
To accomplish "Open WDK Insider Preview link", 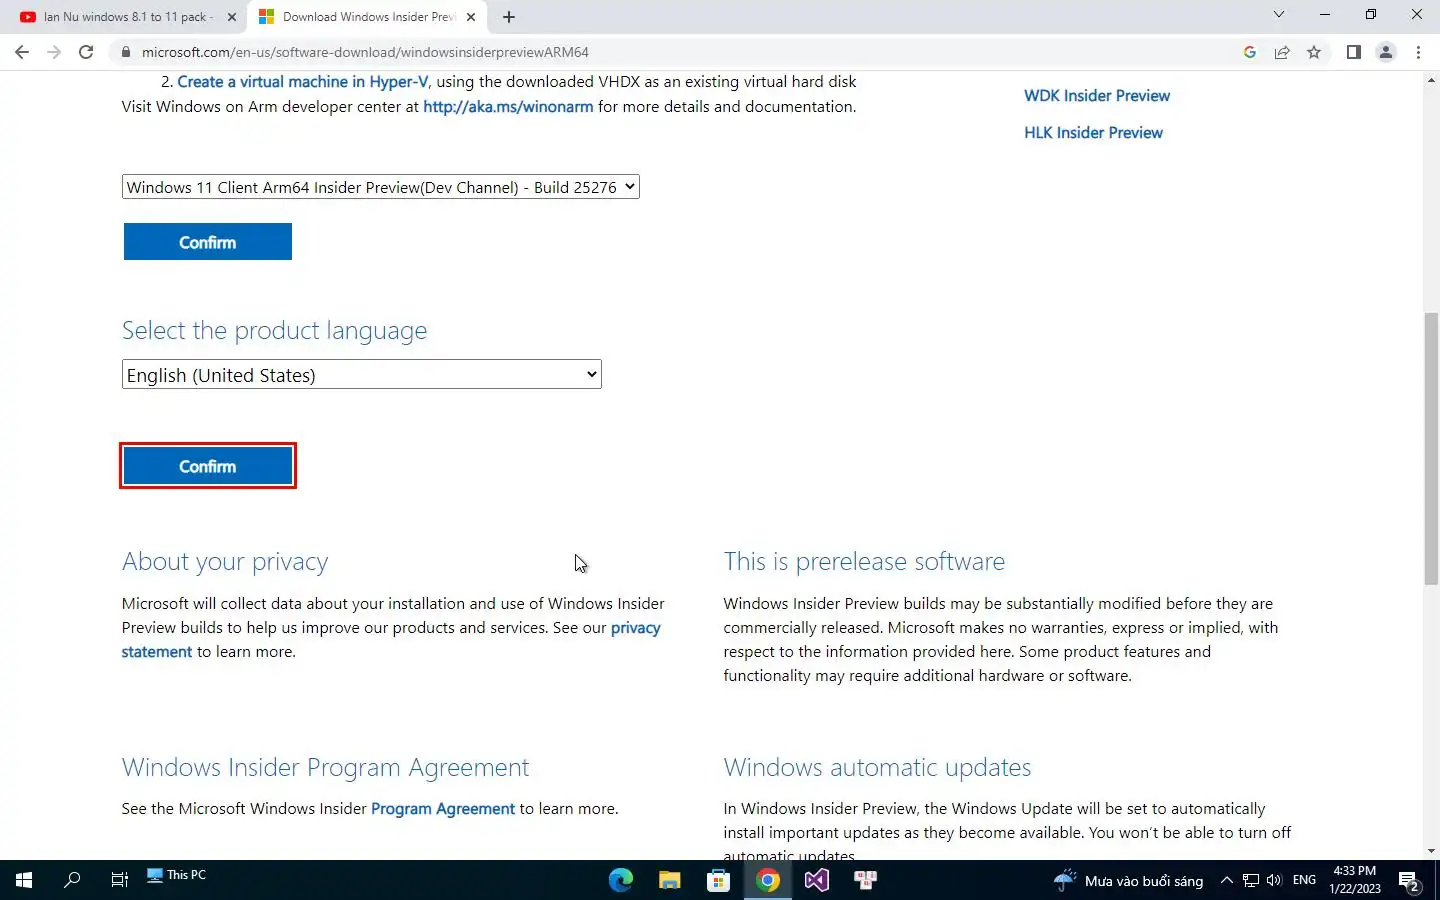I will (1097, 96).
